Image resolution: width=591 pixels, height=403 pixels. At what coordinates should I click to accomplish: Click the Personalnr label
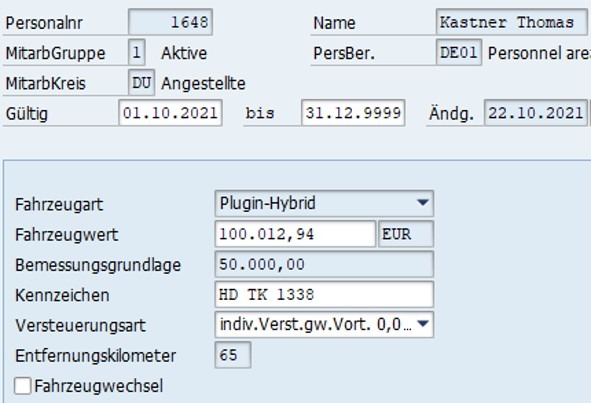pos(44,23)
